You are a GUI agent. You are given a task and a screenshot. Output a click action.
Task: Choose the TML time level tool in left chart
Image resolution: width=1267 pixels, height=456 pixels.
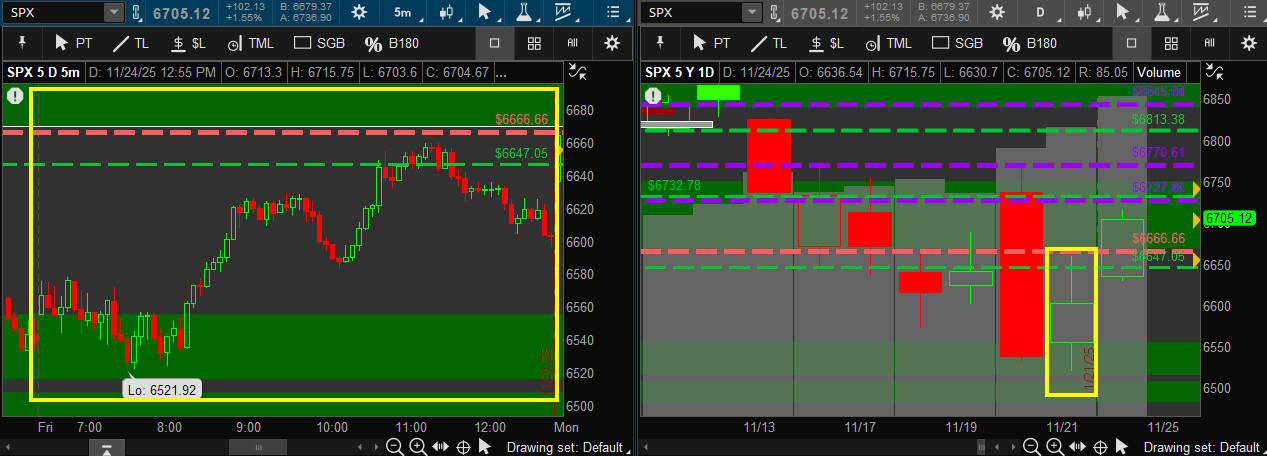(x=247, y=44)
